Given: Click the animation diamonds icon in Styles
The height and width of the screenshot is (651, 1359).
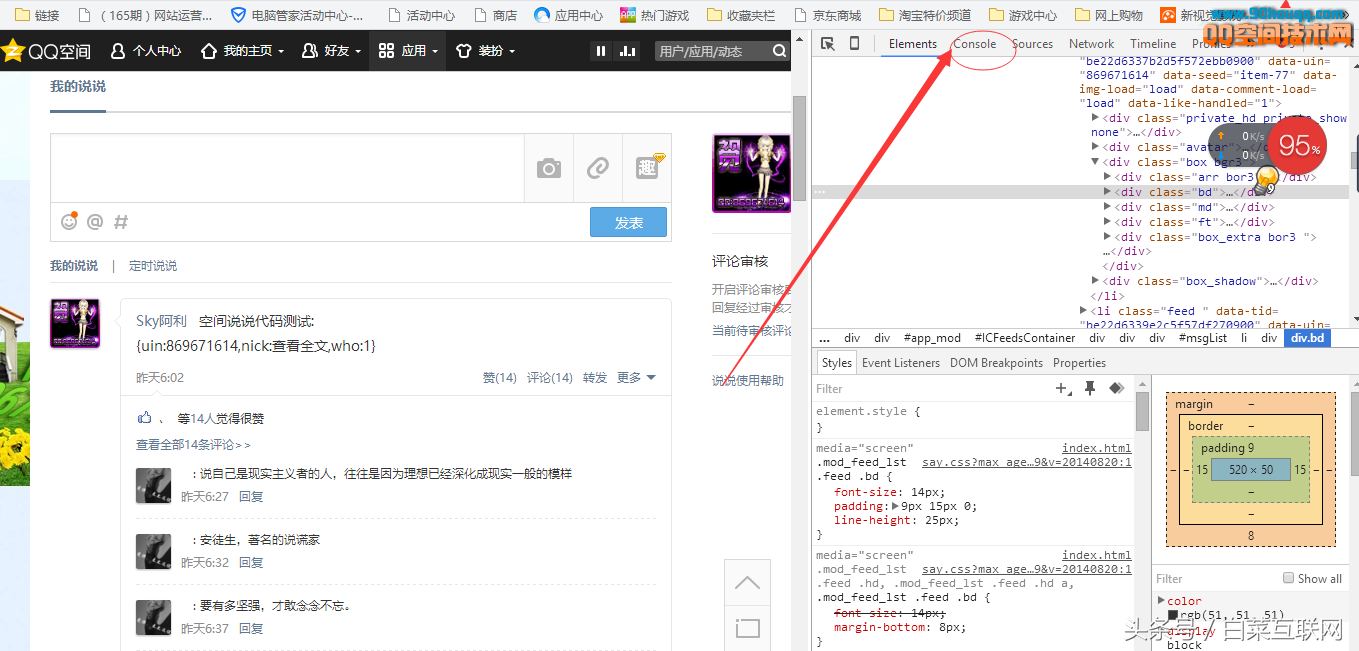Looking at the screenshot, I should [x=1117, y=388].
